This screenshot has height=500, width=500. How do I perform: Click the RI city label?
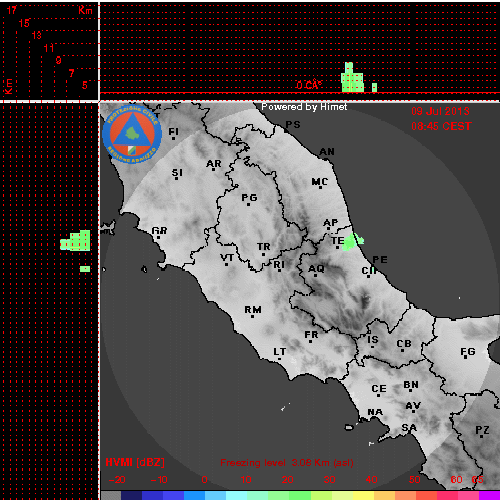click(279, 265)
